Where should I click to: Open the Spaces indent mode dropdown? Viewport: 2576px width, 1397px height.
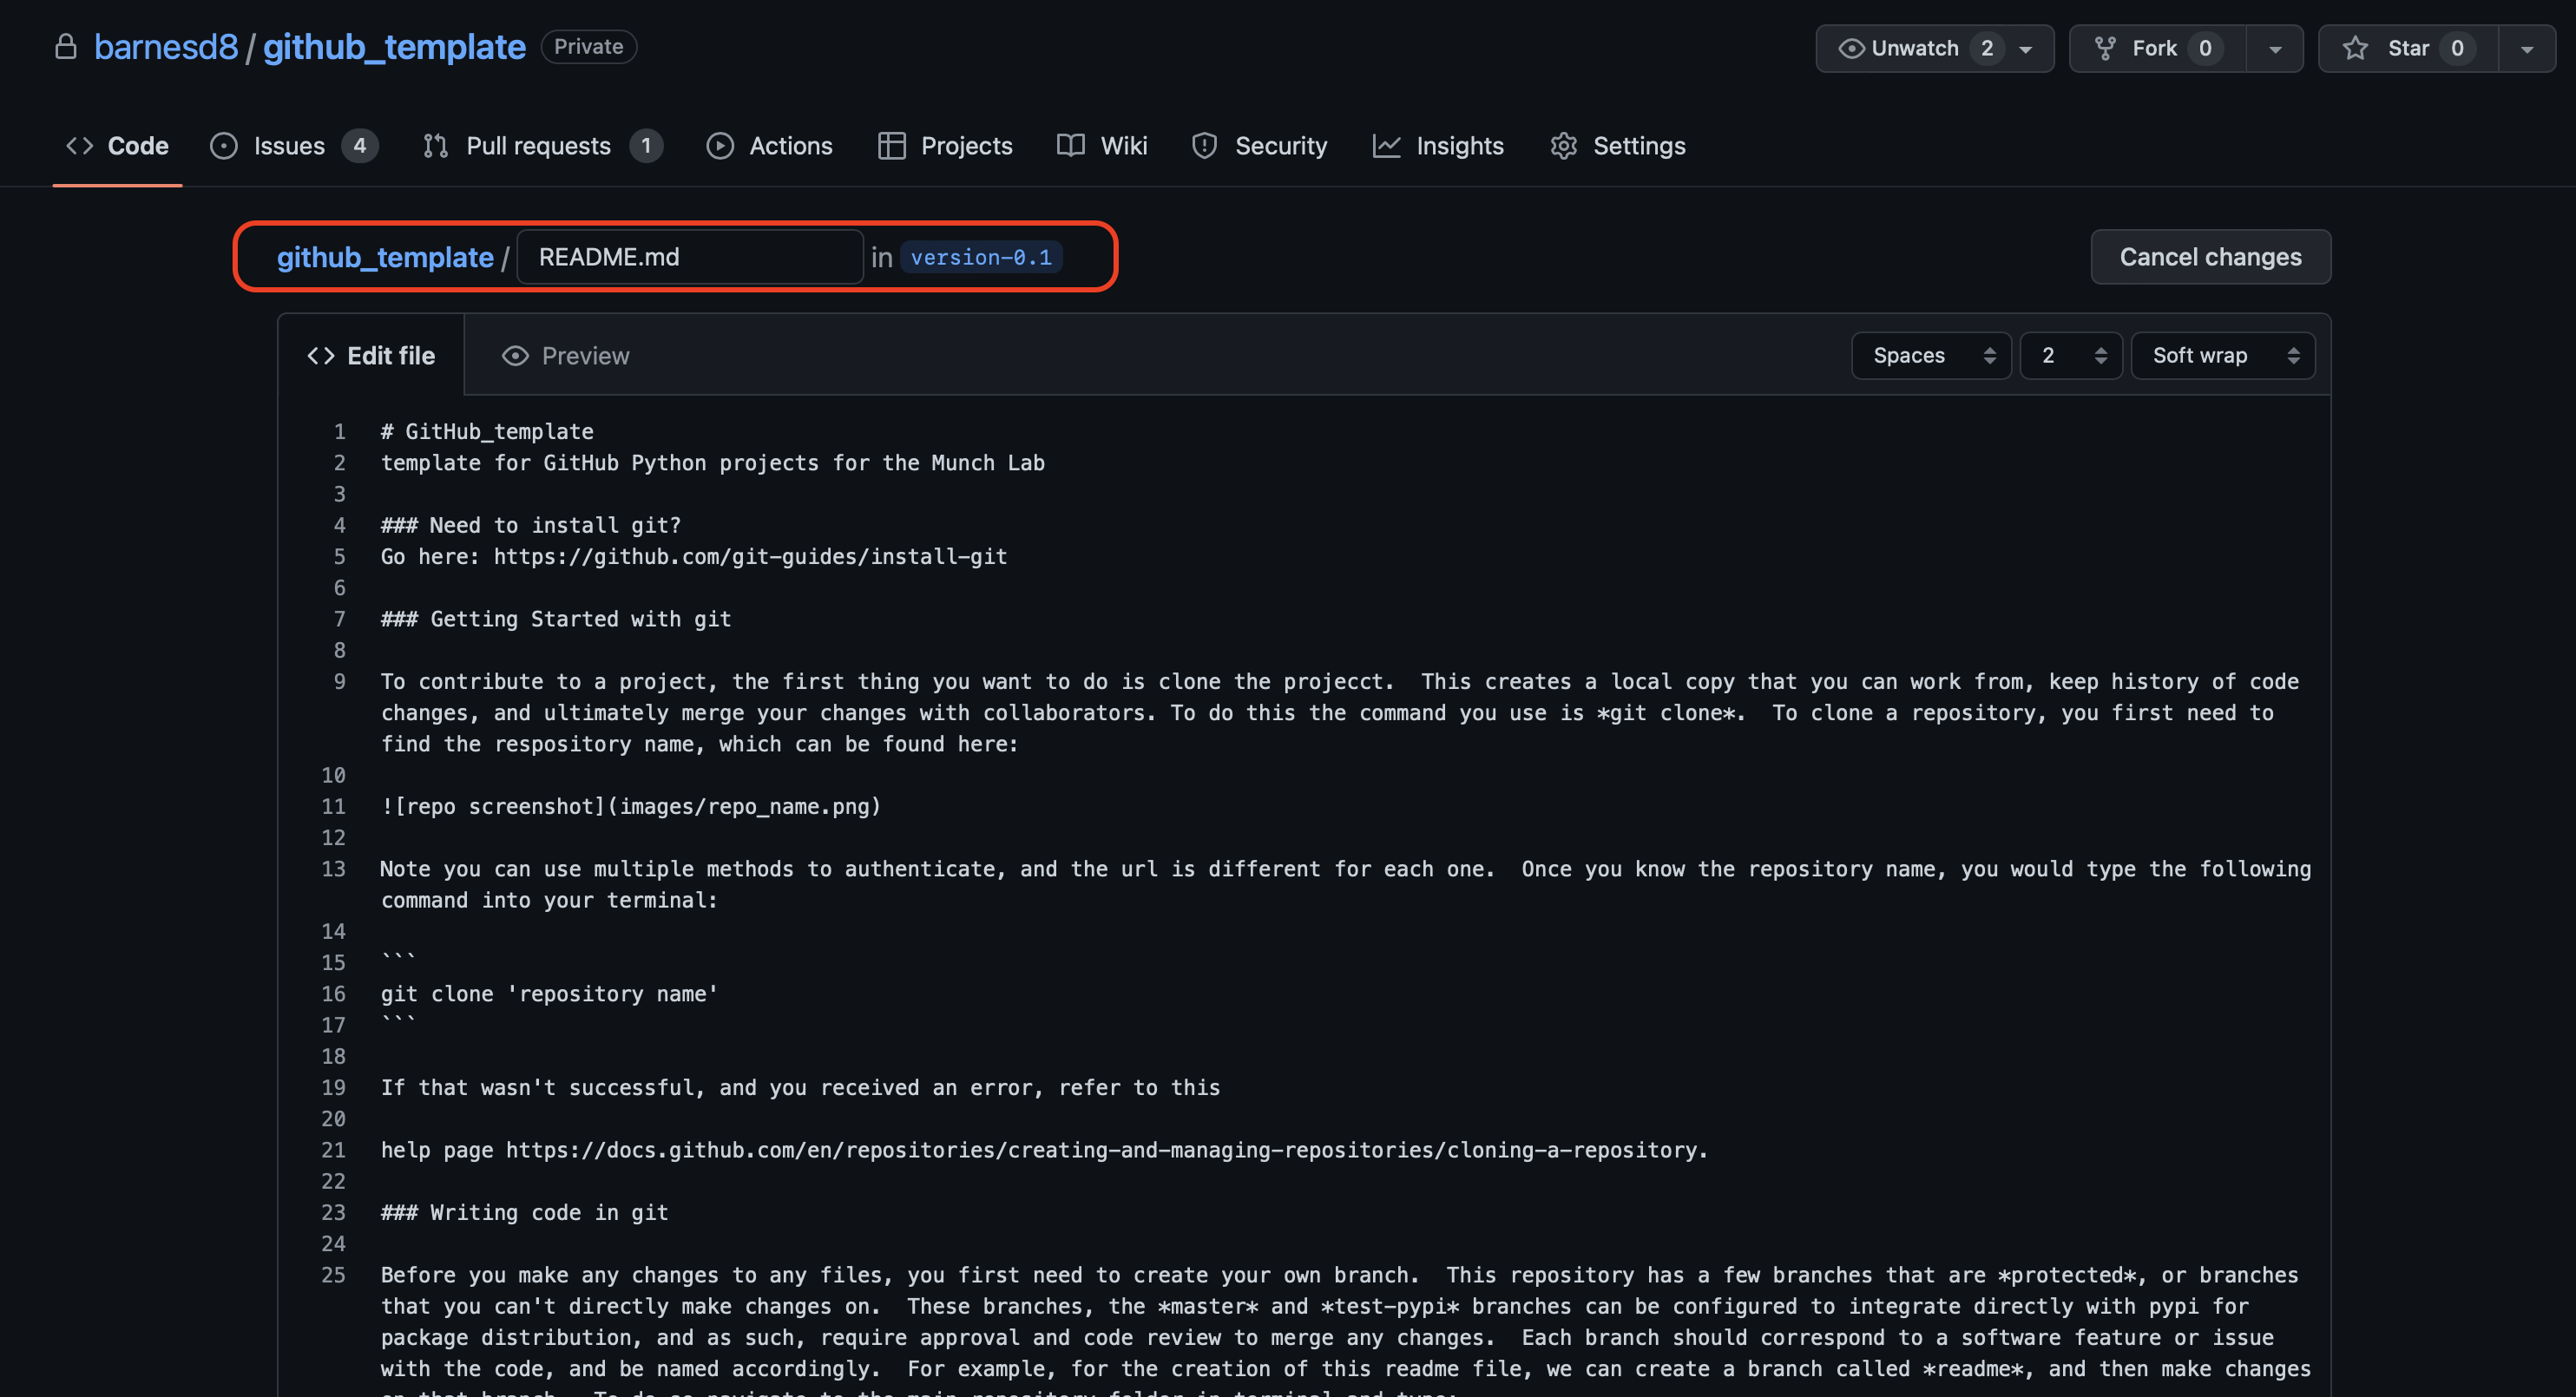(x=1931, y=355)
